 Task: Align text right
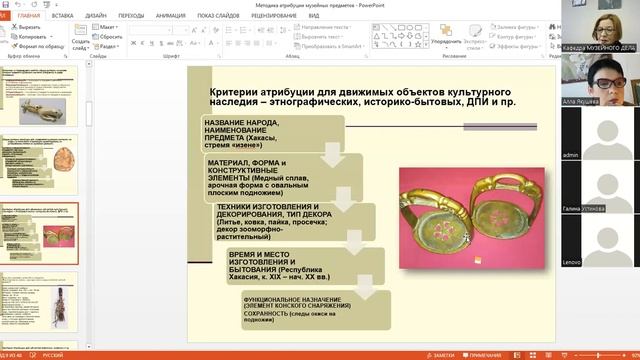click(x=247, y=43)
